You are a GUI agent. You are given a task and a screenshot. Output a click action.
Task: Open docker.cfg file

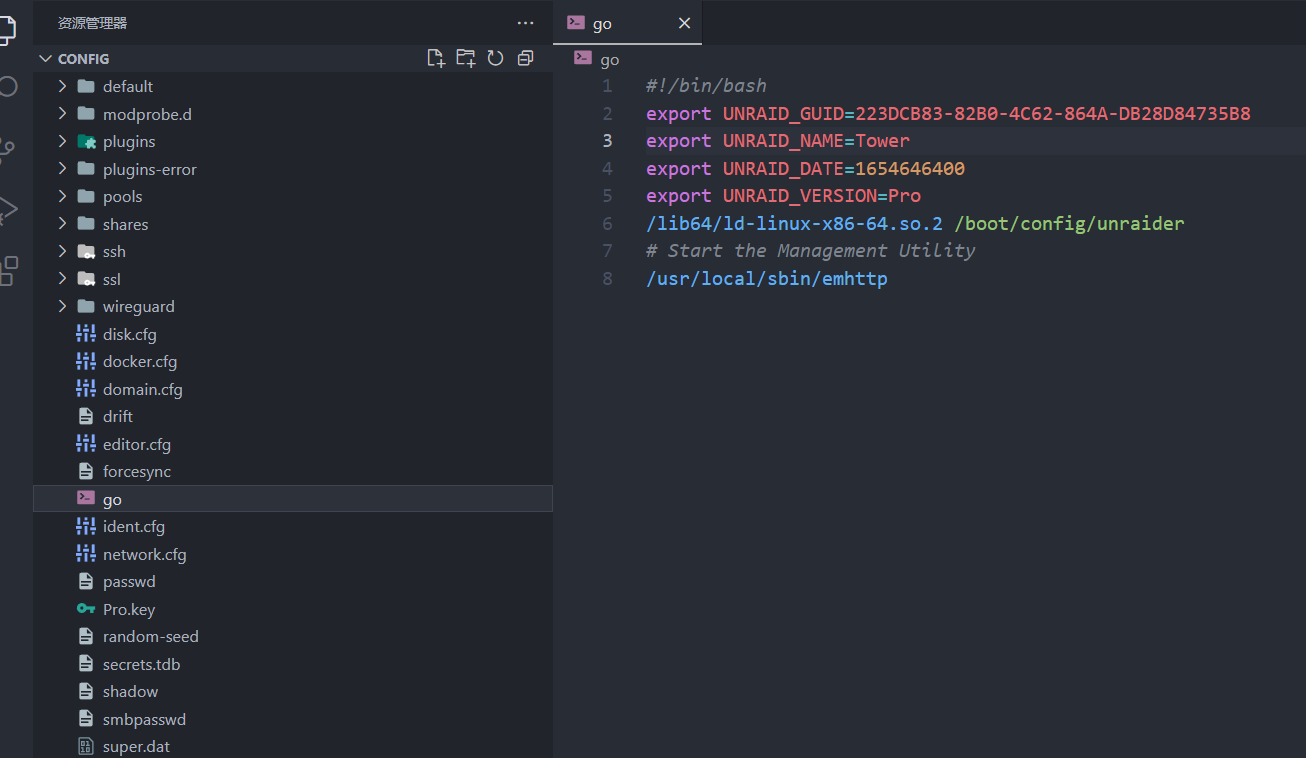click(x=292, y=361)
